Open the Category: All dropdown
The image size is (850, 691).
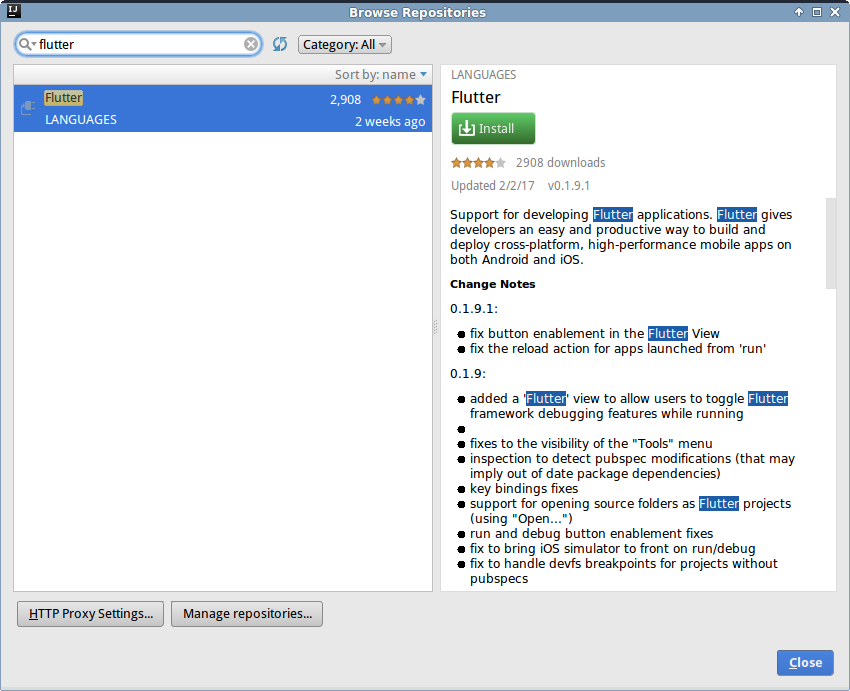coord(345,44)
